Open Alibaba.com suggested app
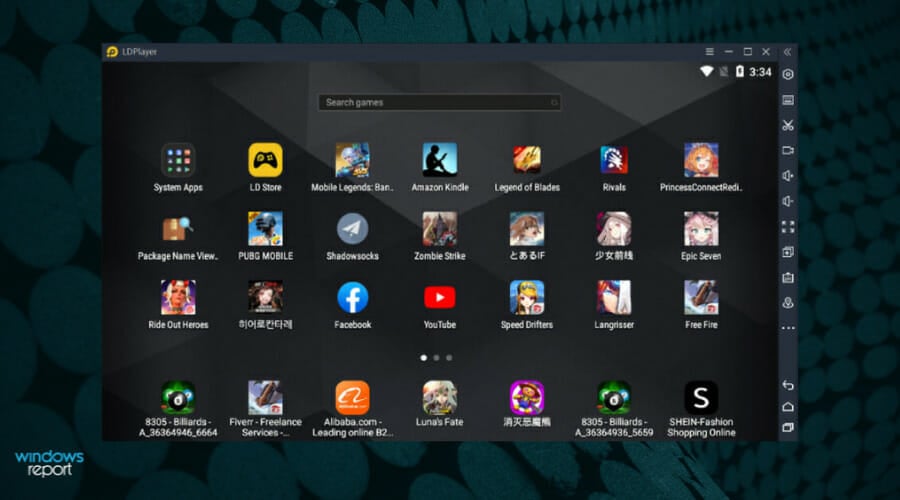Image resolution: width=900 pixels, height=500 pixels. tap(352, 398)
